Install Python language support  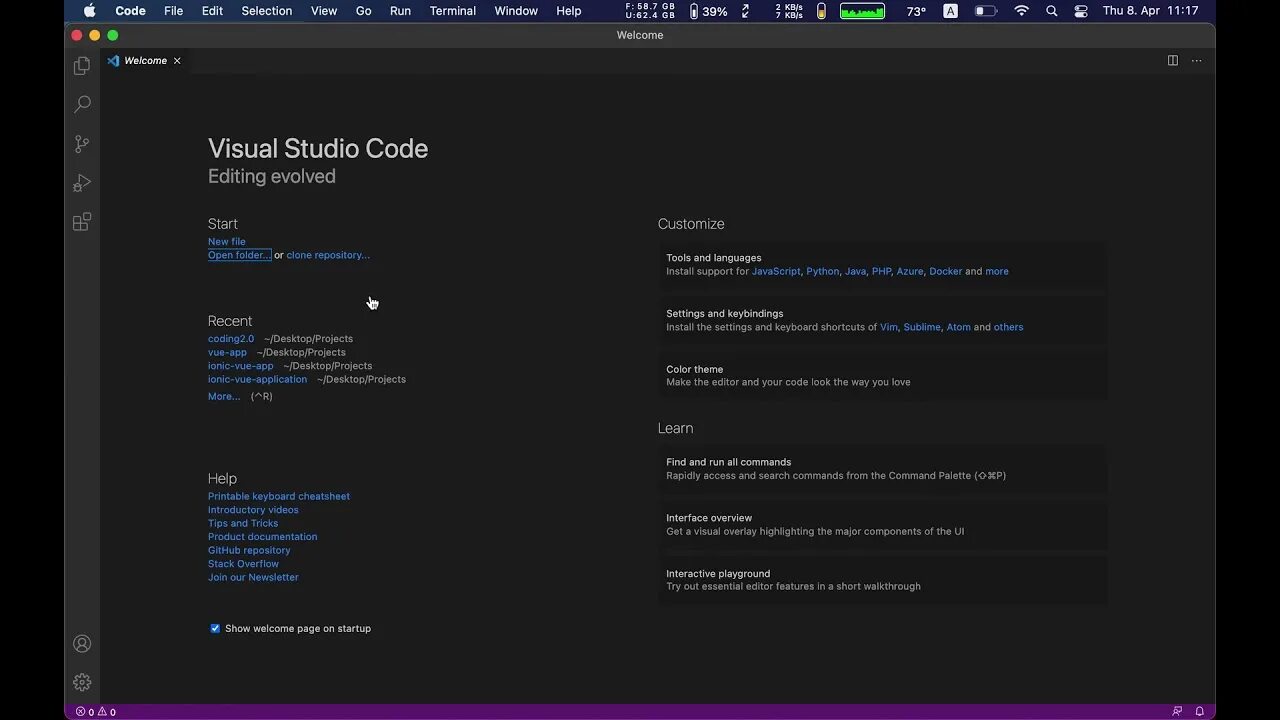click(823, 271)
